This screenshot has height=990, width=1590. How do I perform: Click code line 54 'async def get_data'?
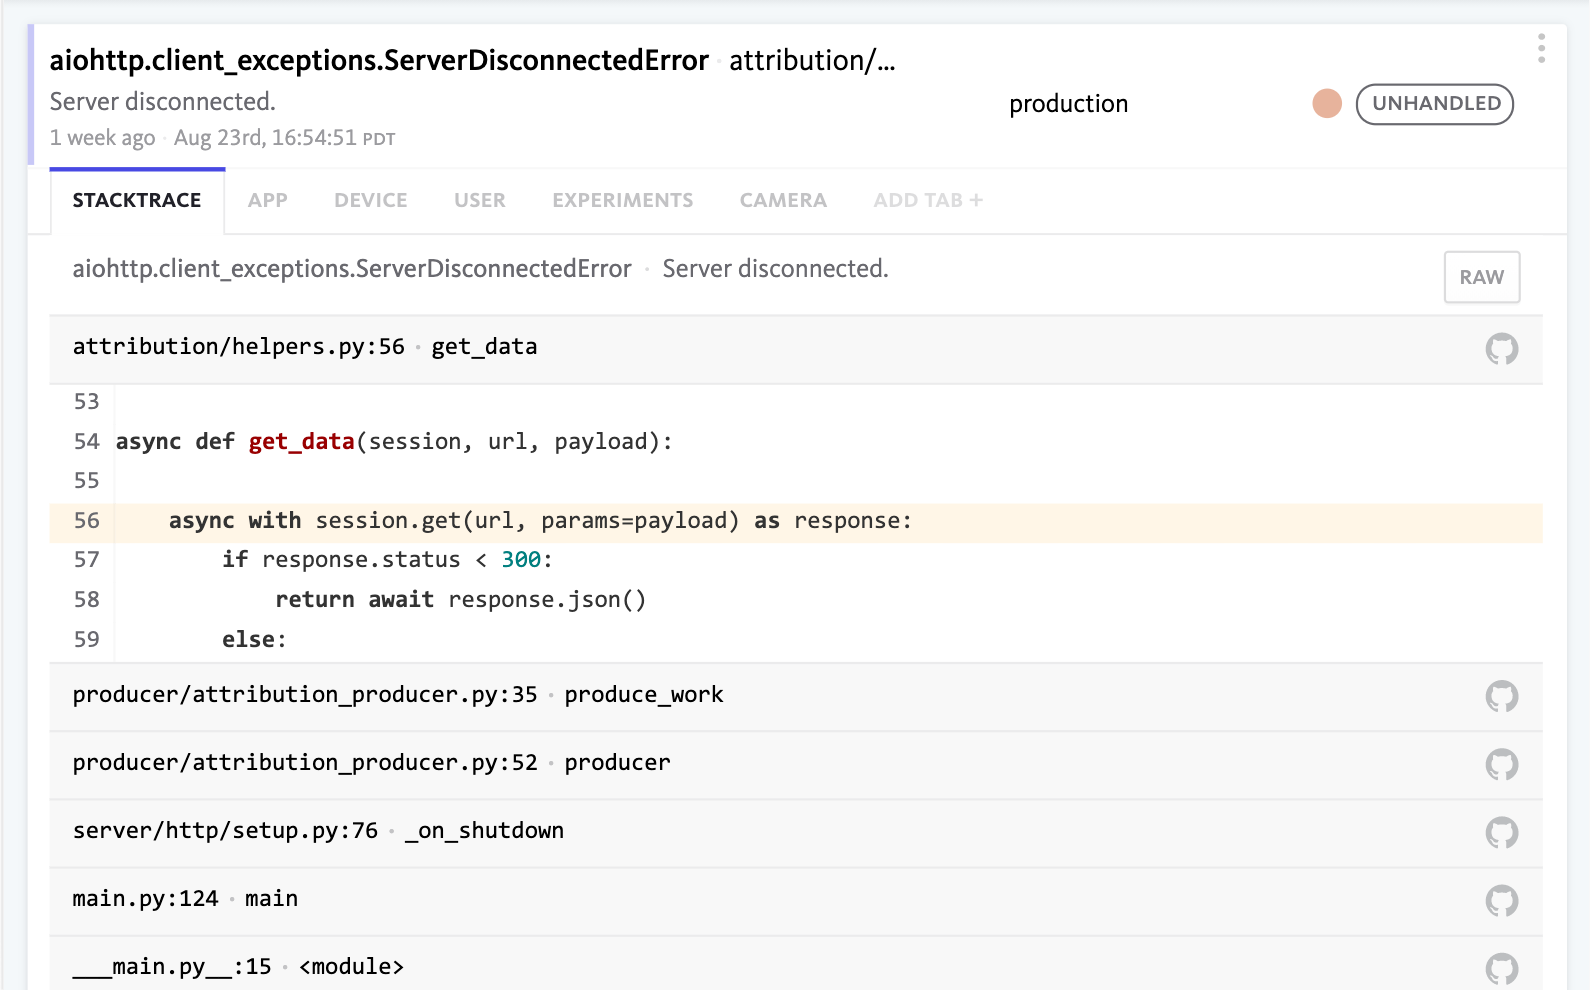click(x=394, y=442)
